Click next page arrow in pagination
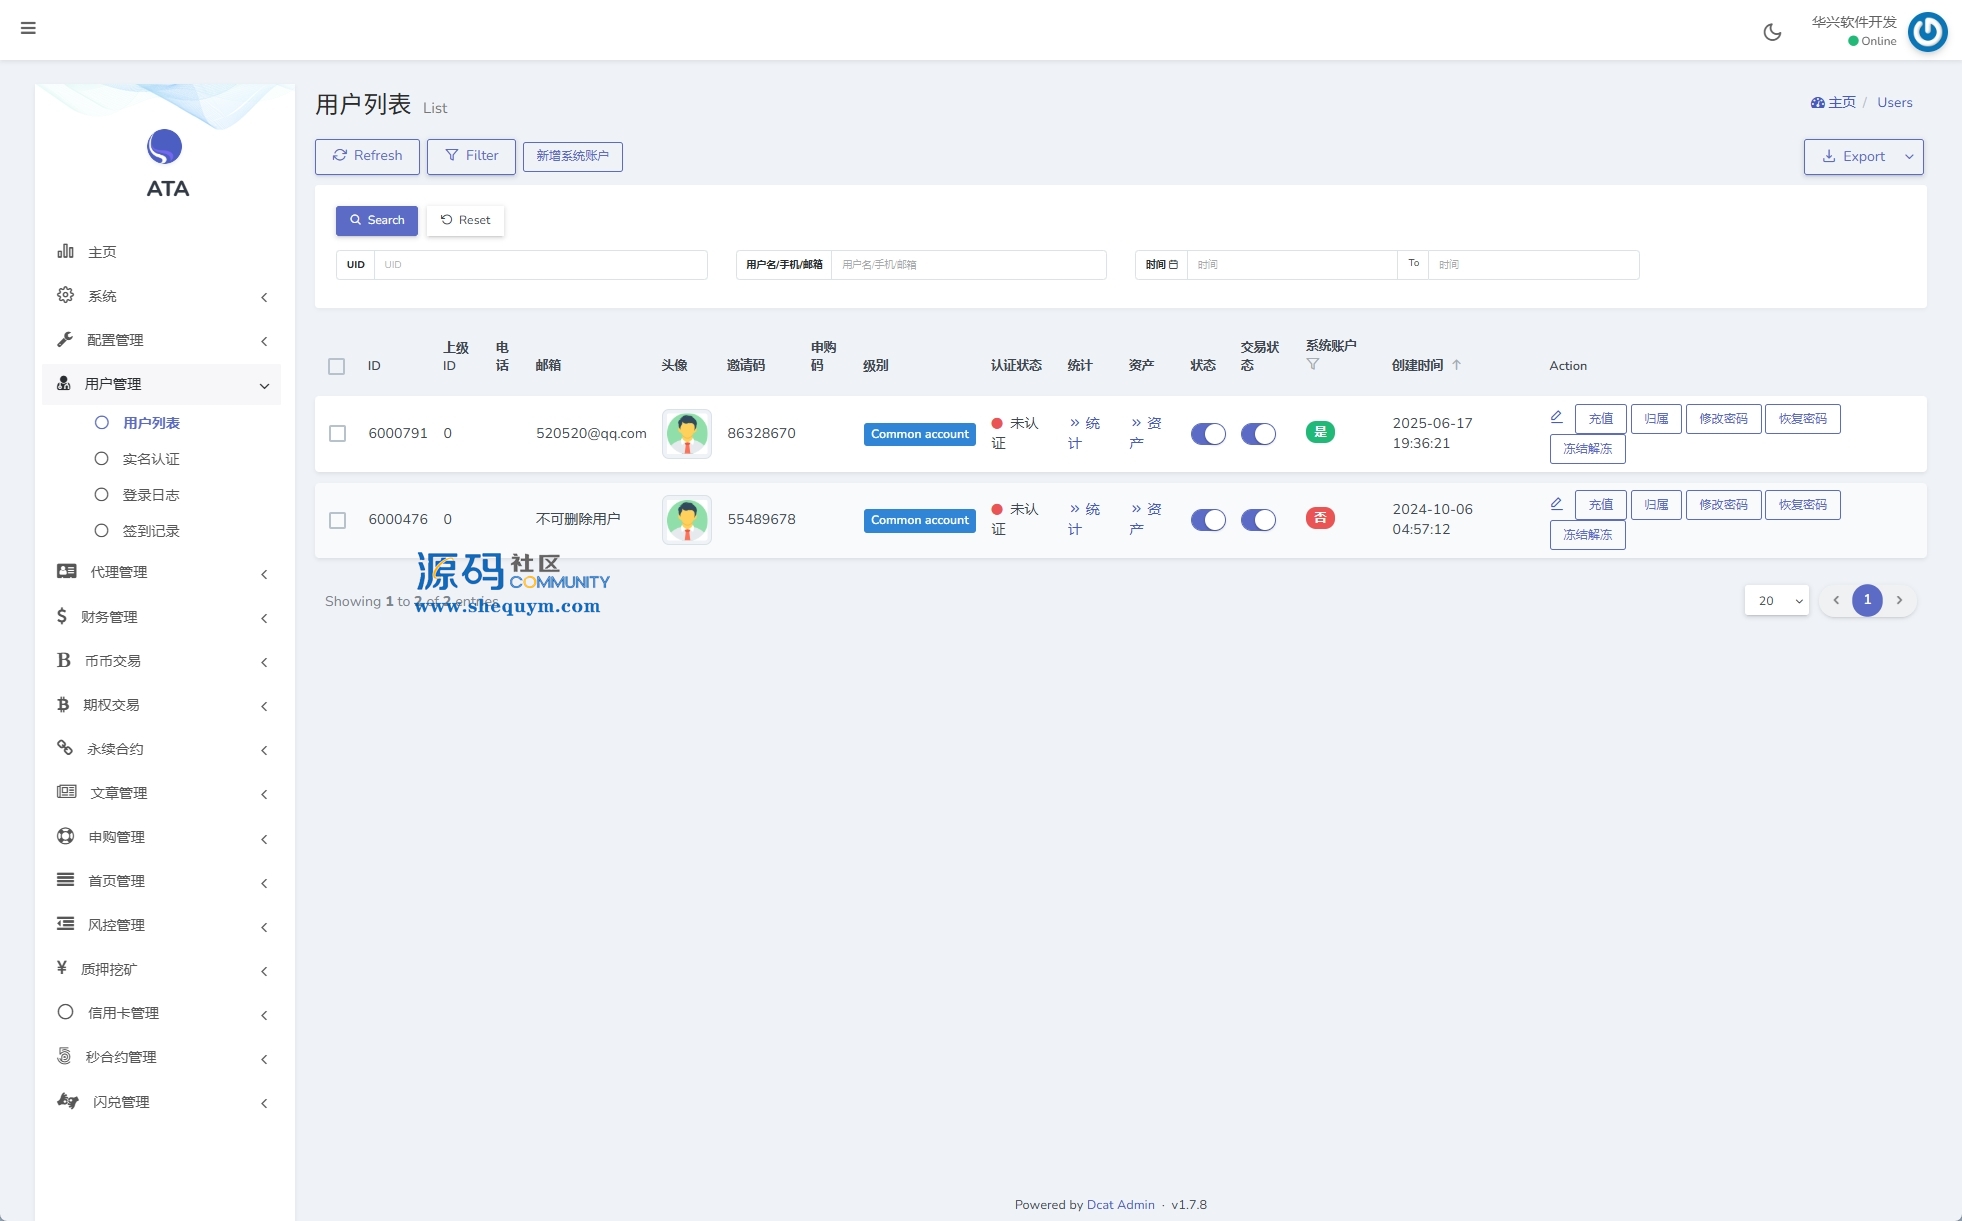 (1899, 600)
